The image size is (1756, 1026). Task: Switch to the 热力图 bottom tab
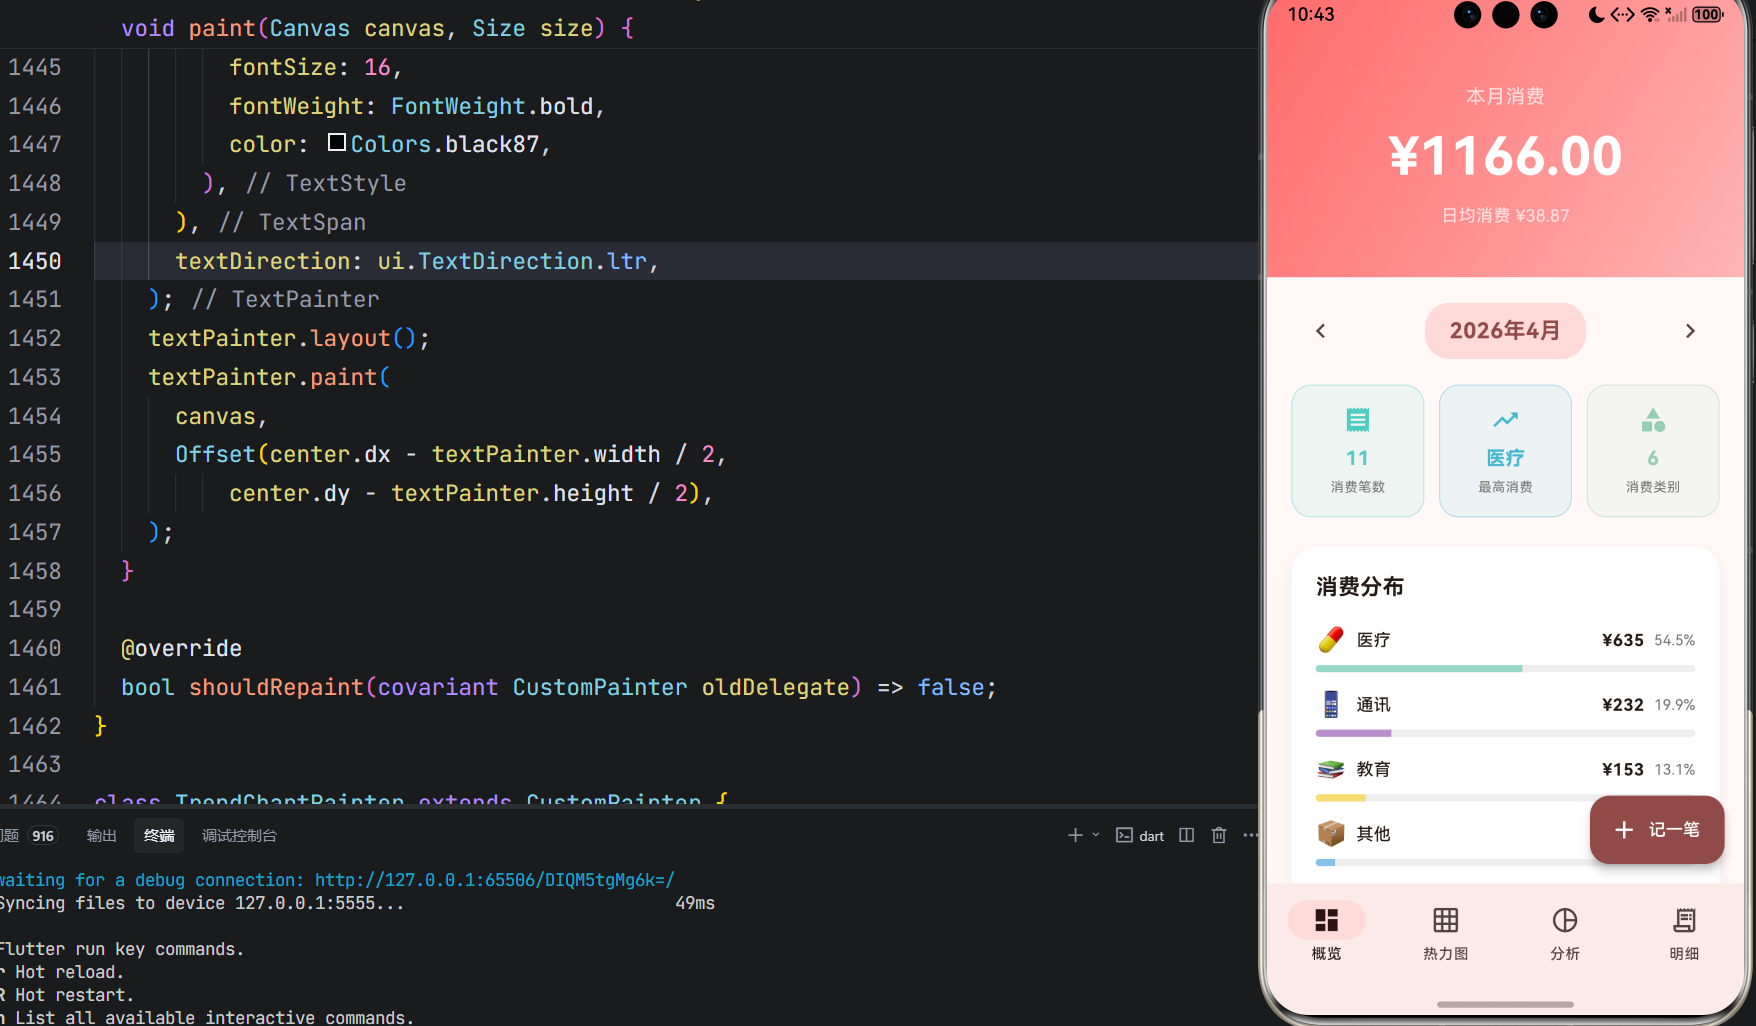[1446, 932]
